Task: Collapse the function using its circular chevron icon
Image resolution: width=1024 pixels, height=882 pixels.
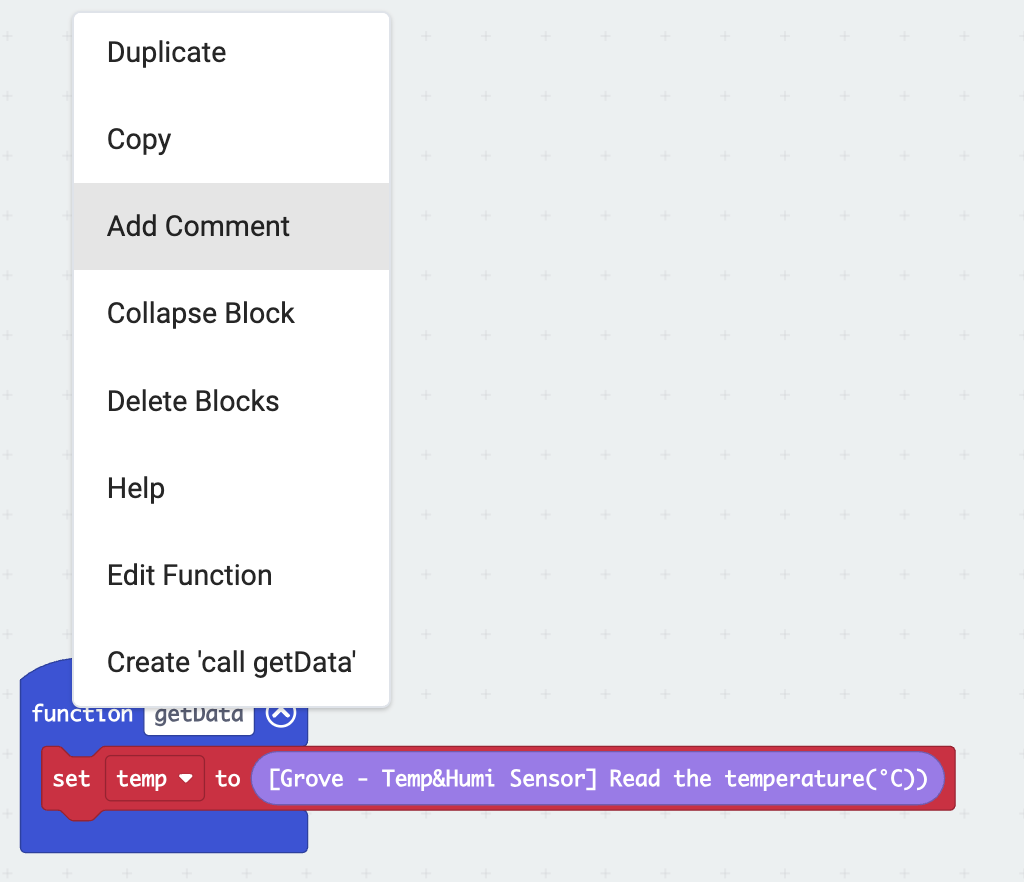Action: (281, 714)
